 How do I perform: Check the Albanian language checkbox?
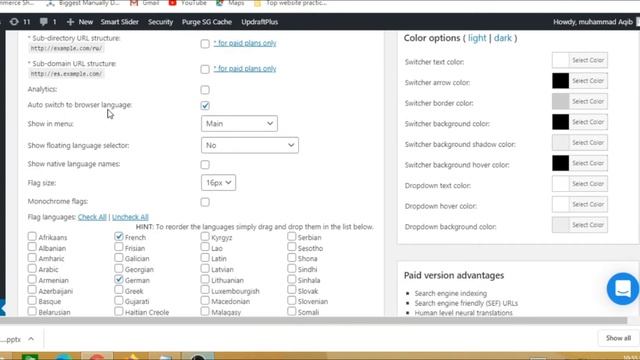[x=32, y=247]
